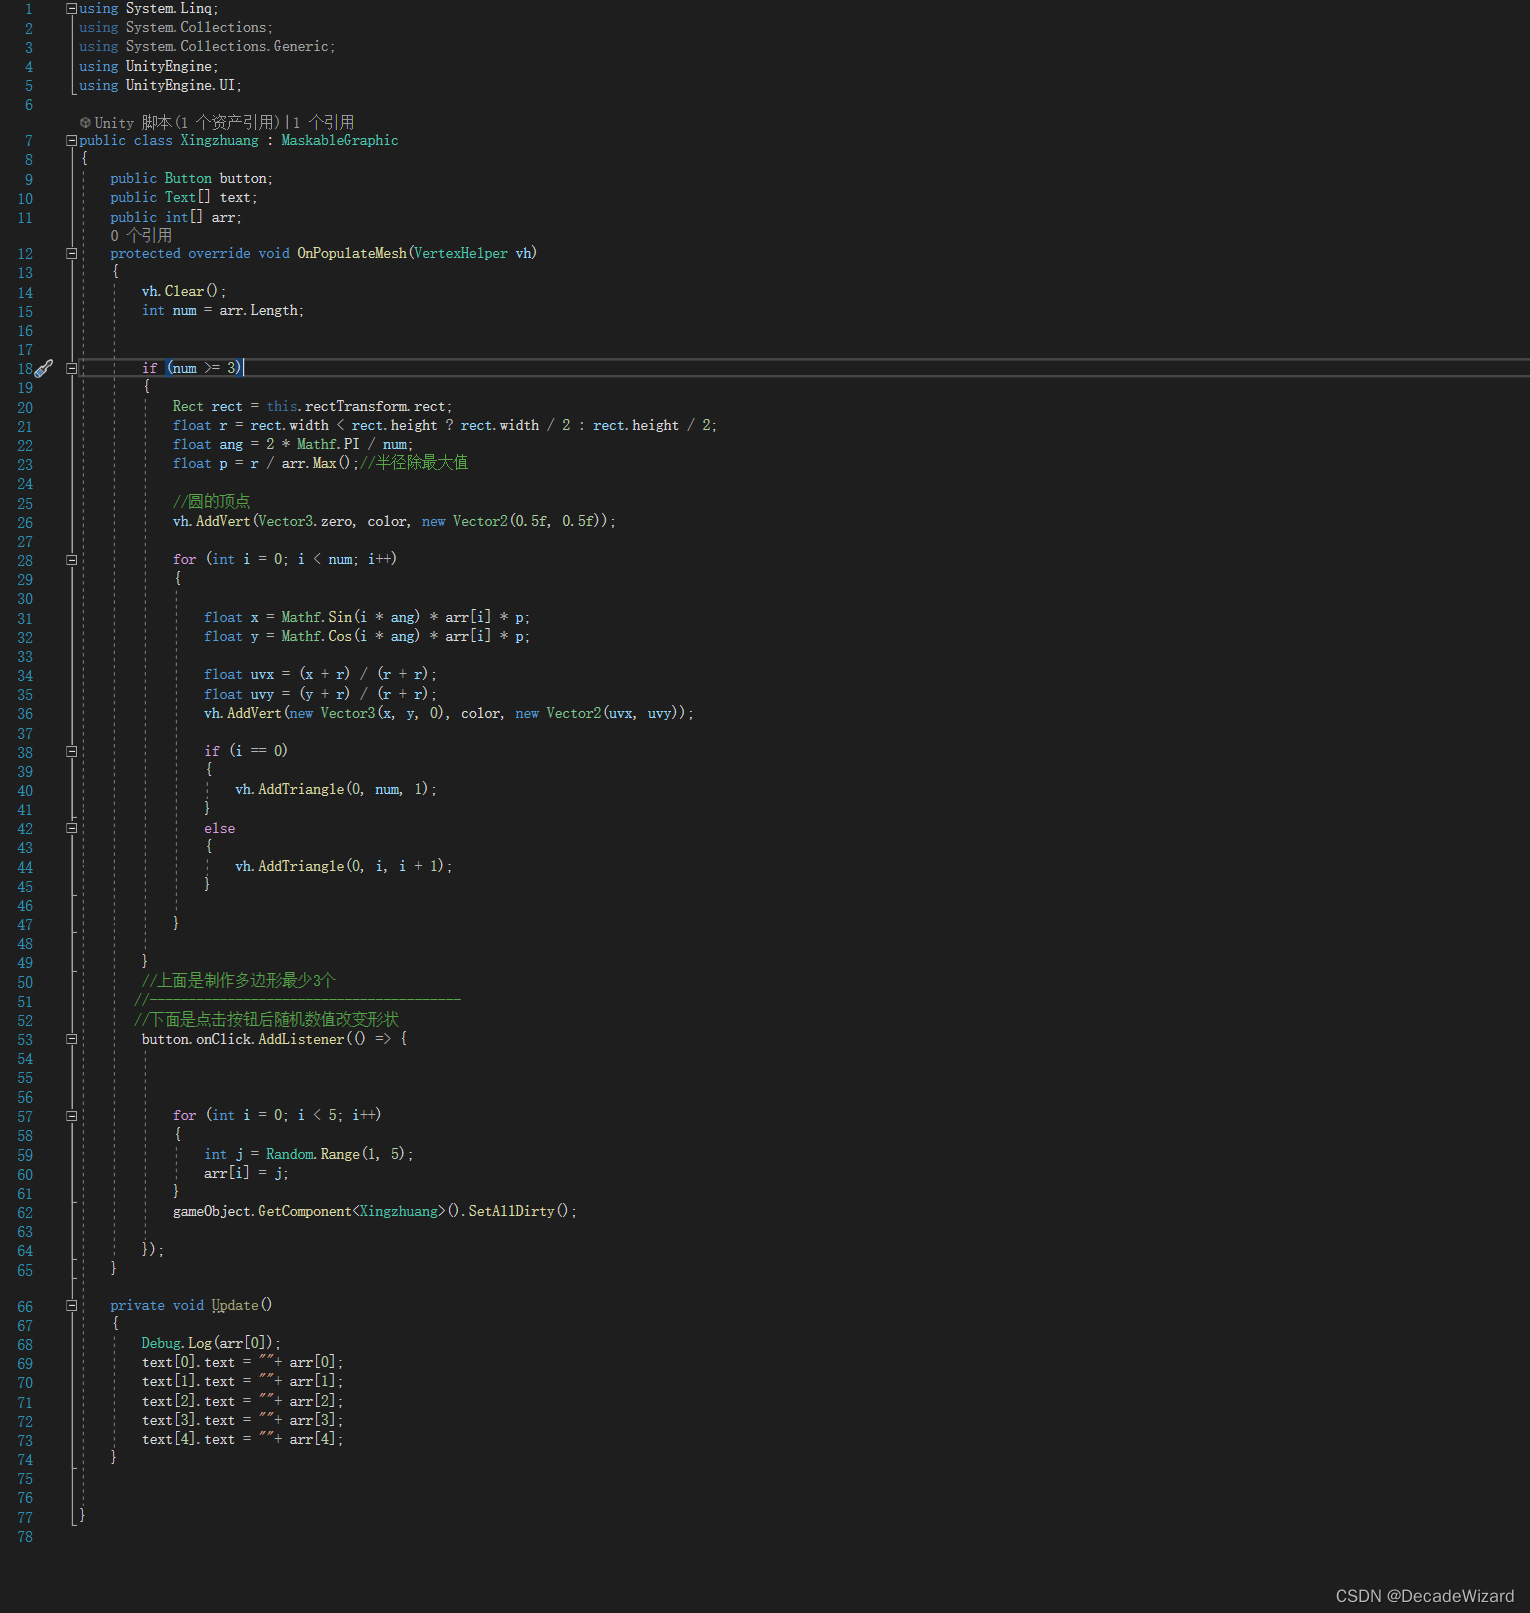Viewport: 1530px width, 1613px height.
Task: Select the OnPopulateMesh method name
Action: (352, 254)
